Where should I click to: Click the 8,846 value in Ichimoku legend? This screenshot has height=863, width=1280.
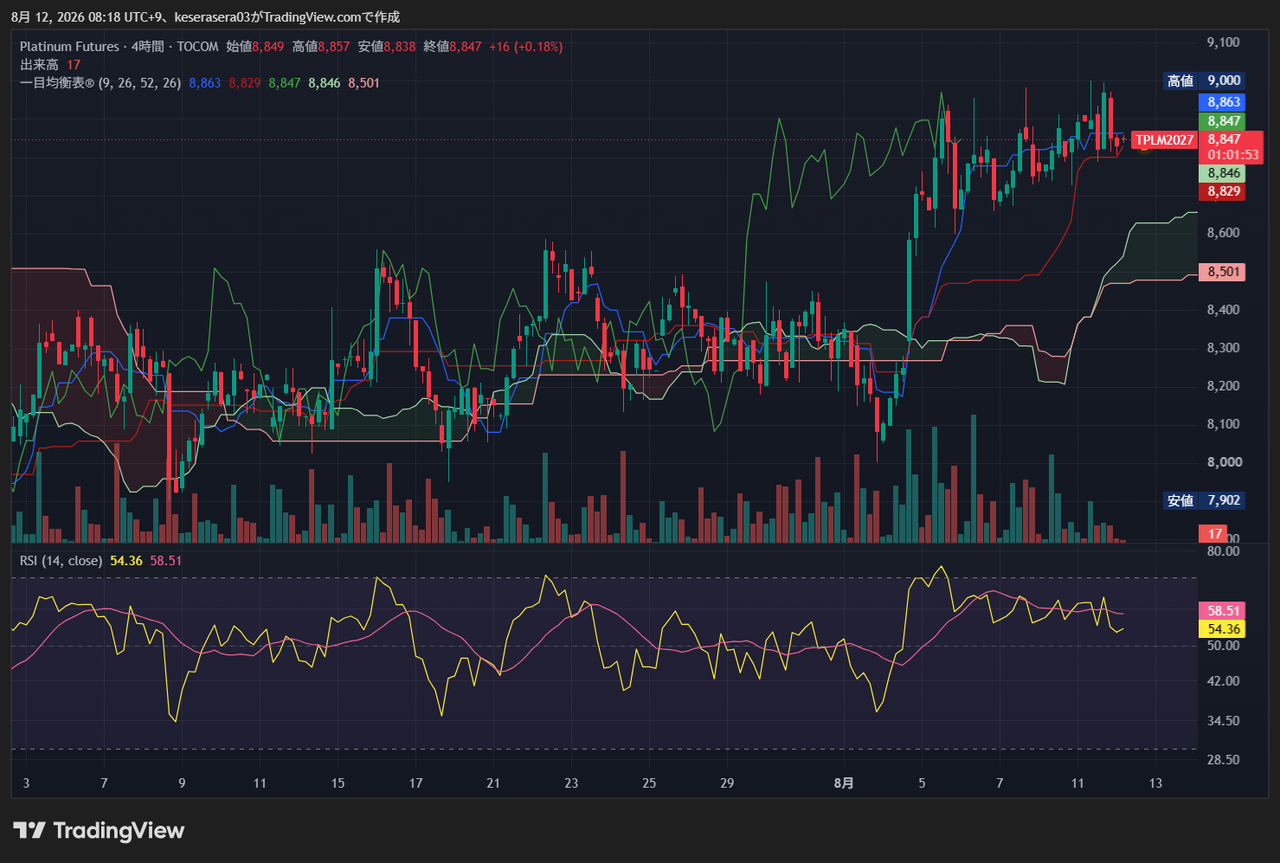[x=324, y=83]
